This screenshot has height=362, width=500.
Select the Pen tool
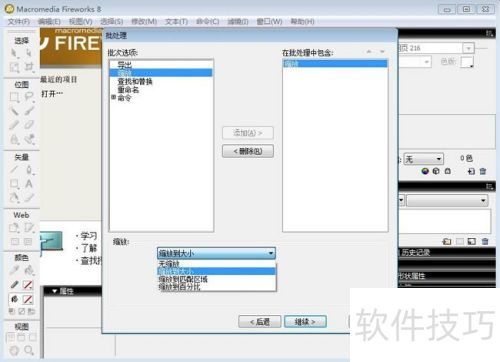coord(29,170)
